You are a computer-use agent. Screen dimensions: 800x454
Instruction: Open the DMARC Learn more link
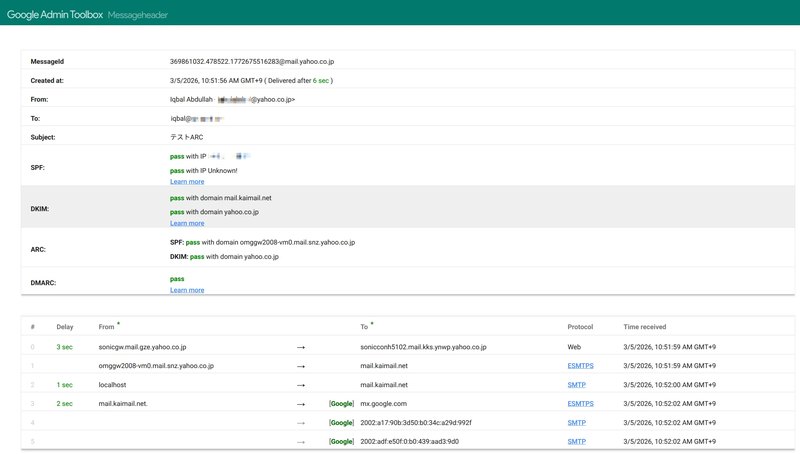(x=187, y=290)
